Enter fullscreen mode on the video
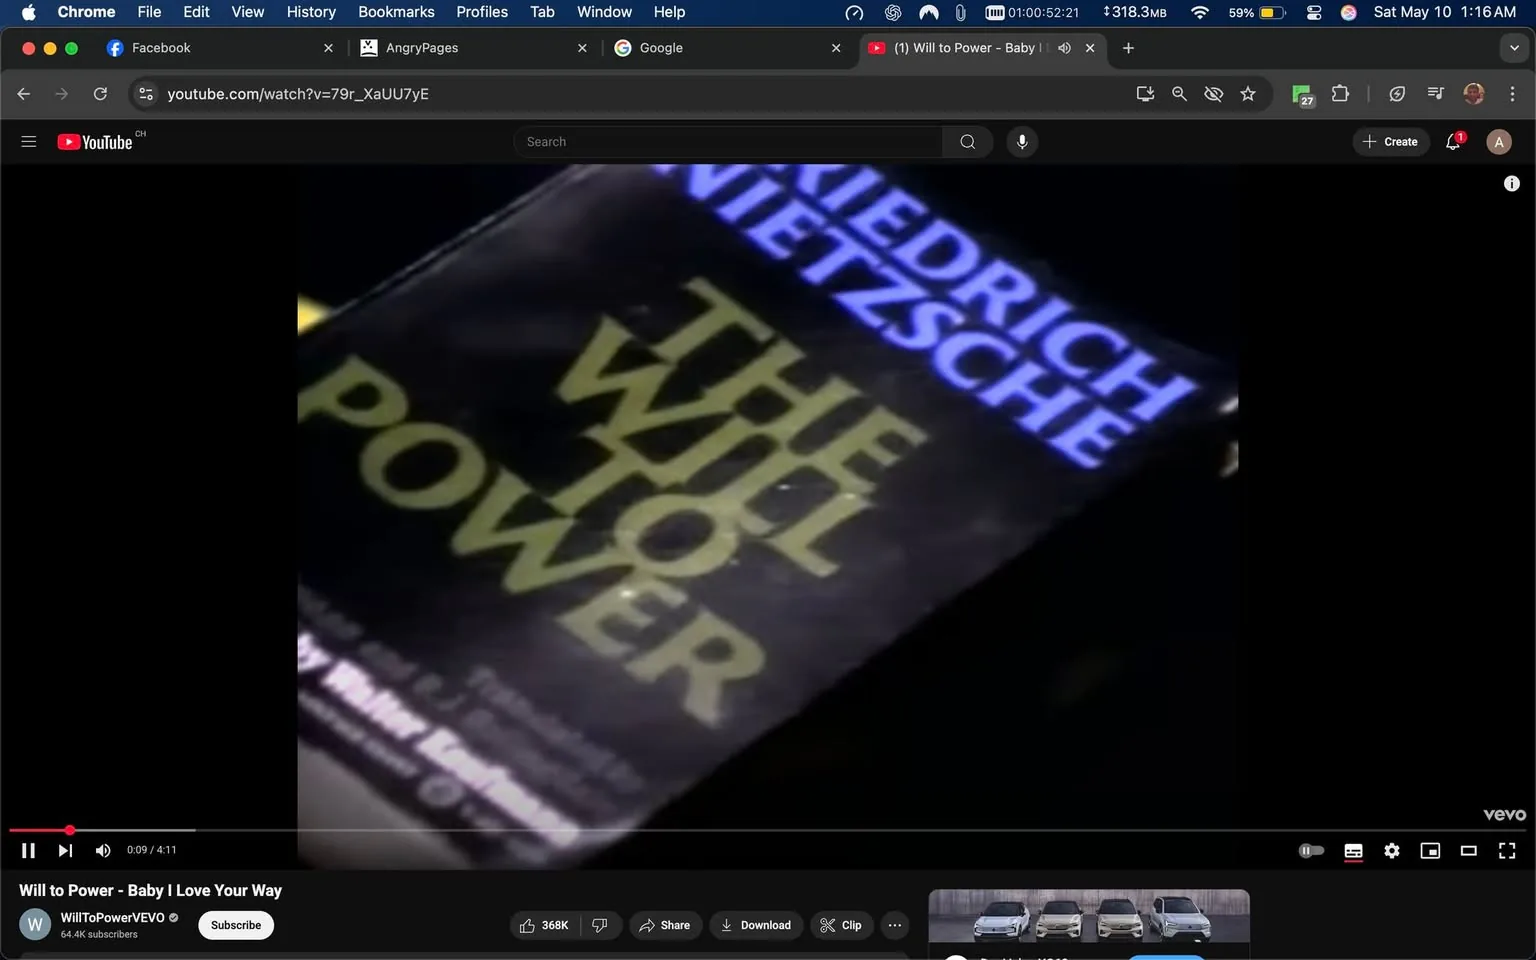The image size is (1536, 960). (1506, 850)
